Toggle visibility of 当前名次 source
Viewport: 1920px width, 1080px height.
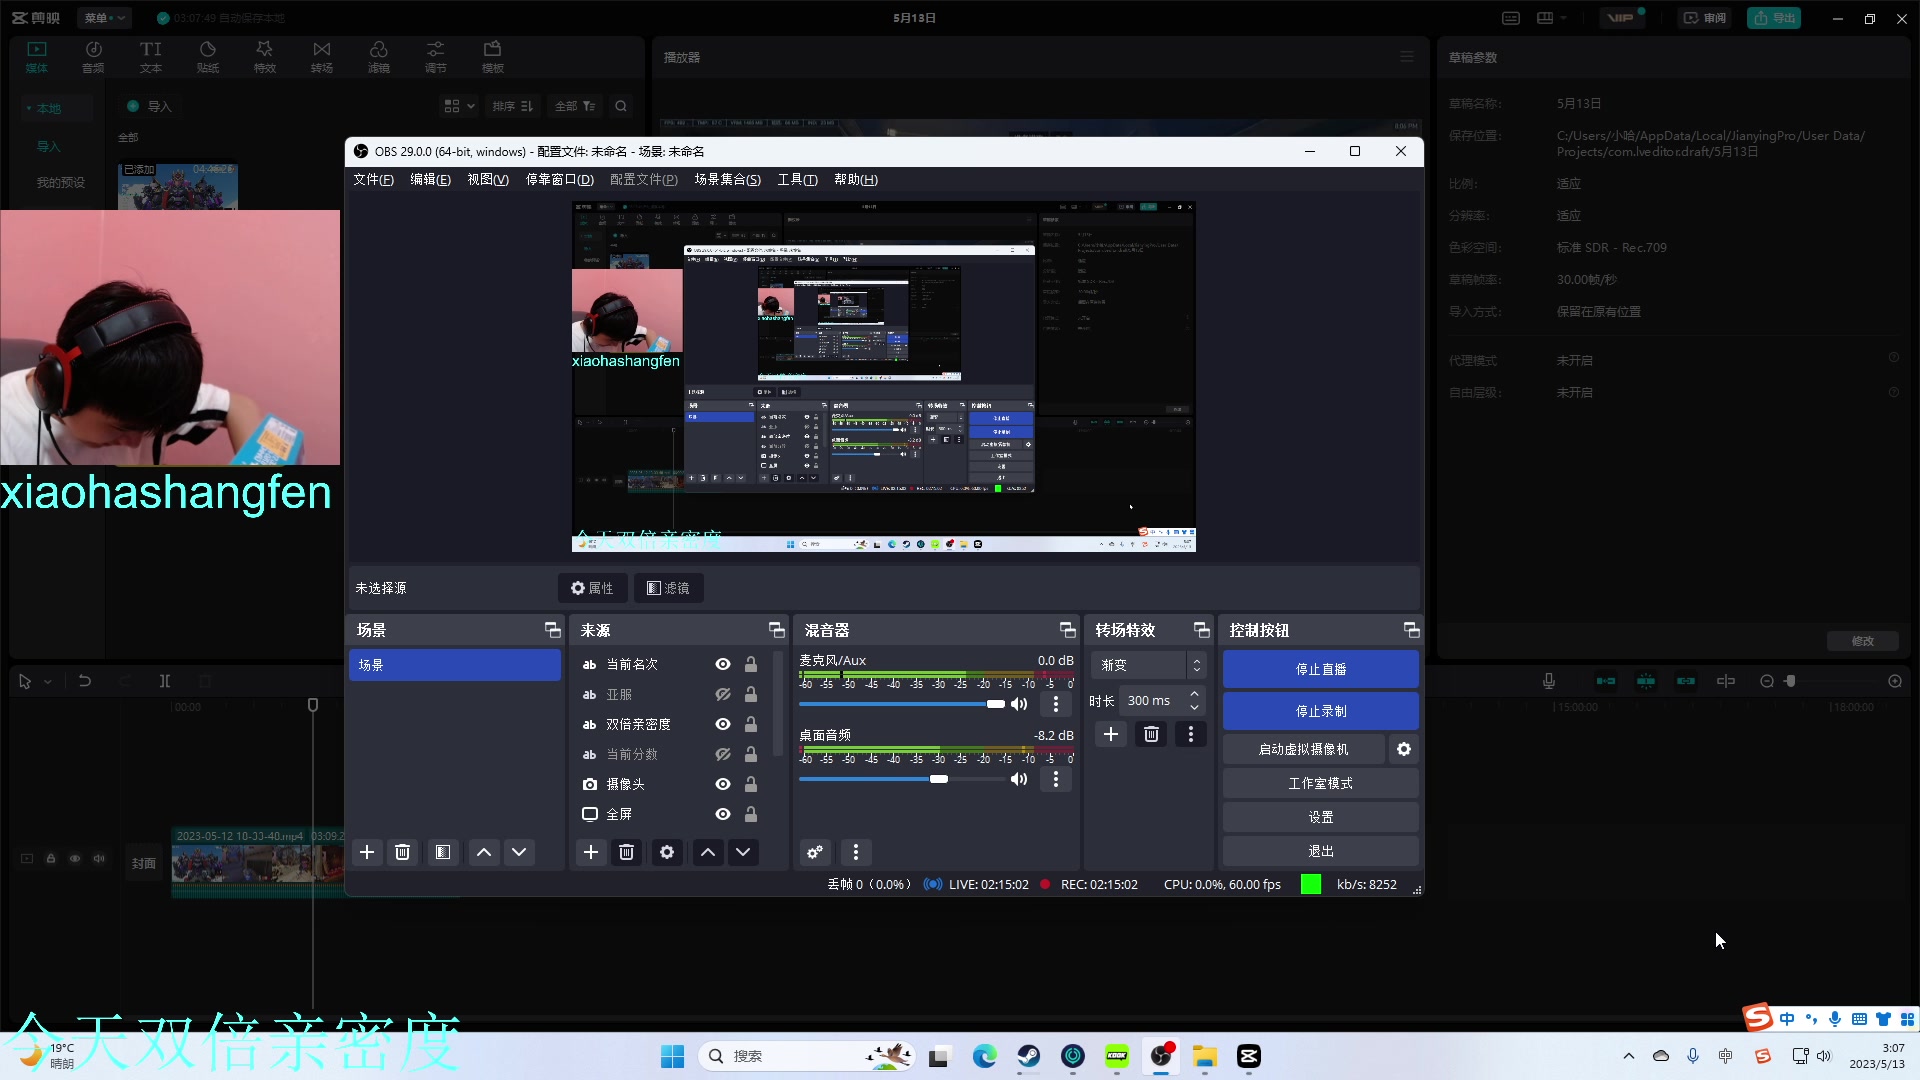click(723, 664)
